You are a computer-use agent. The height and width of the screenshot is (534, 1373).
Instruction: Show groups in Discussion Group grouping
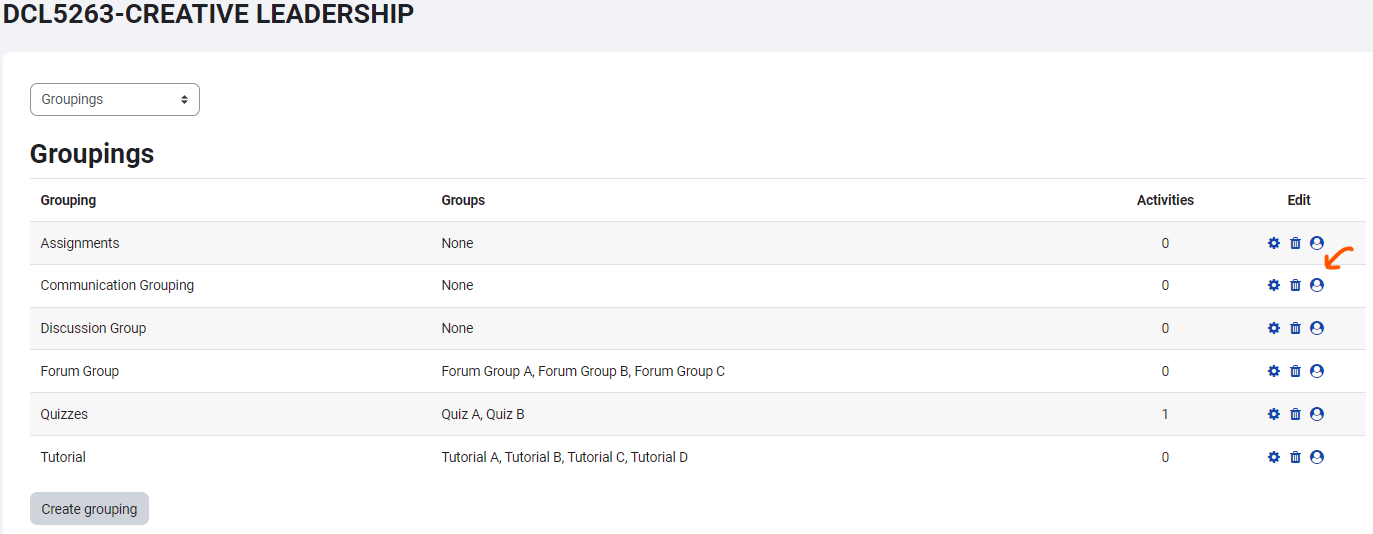[1317, 328]
